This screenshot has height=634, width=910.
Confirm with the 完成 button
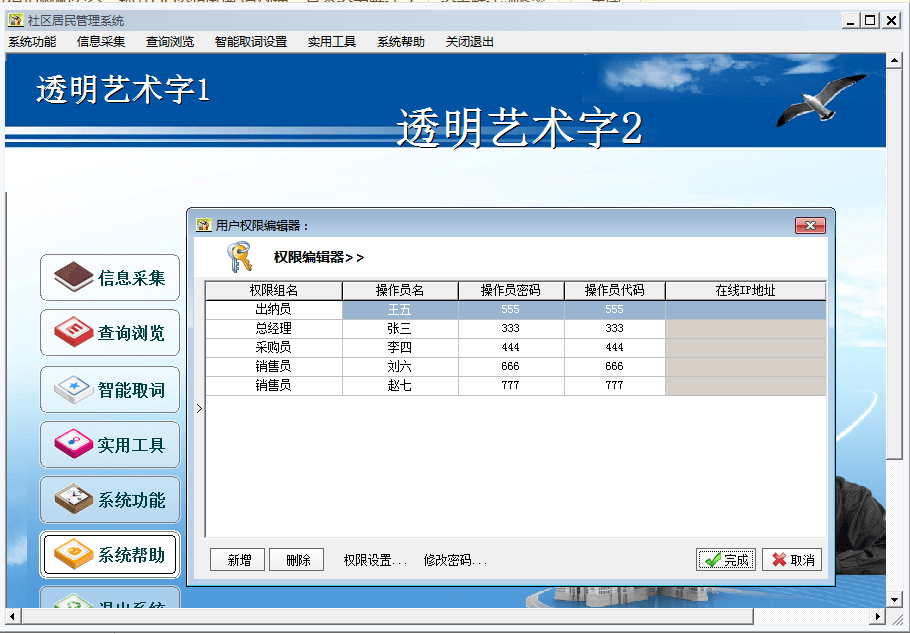coord(726,560)
